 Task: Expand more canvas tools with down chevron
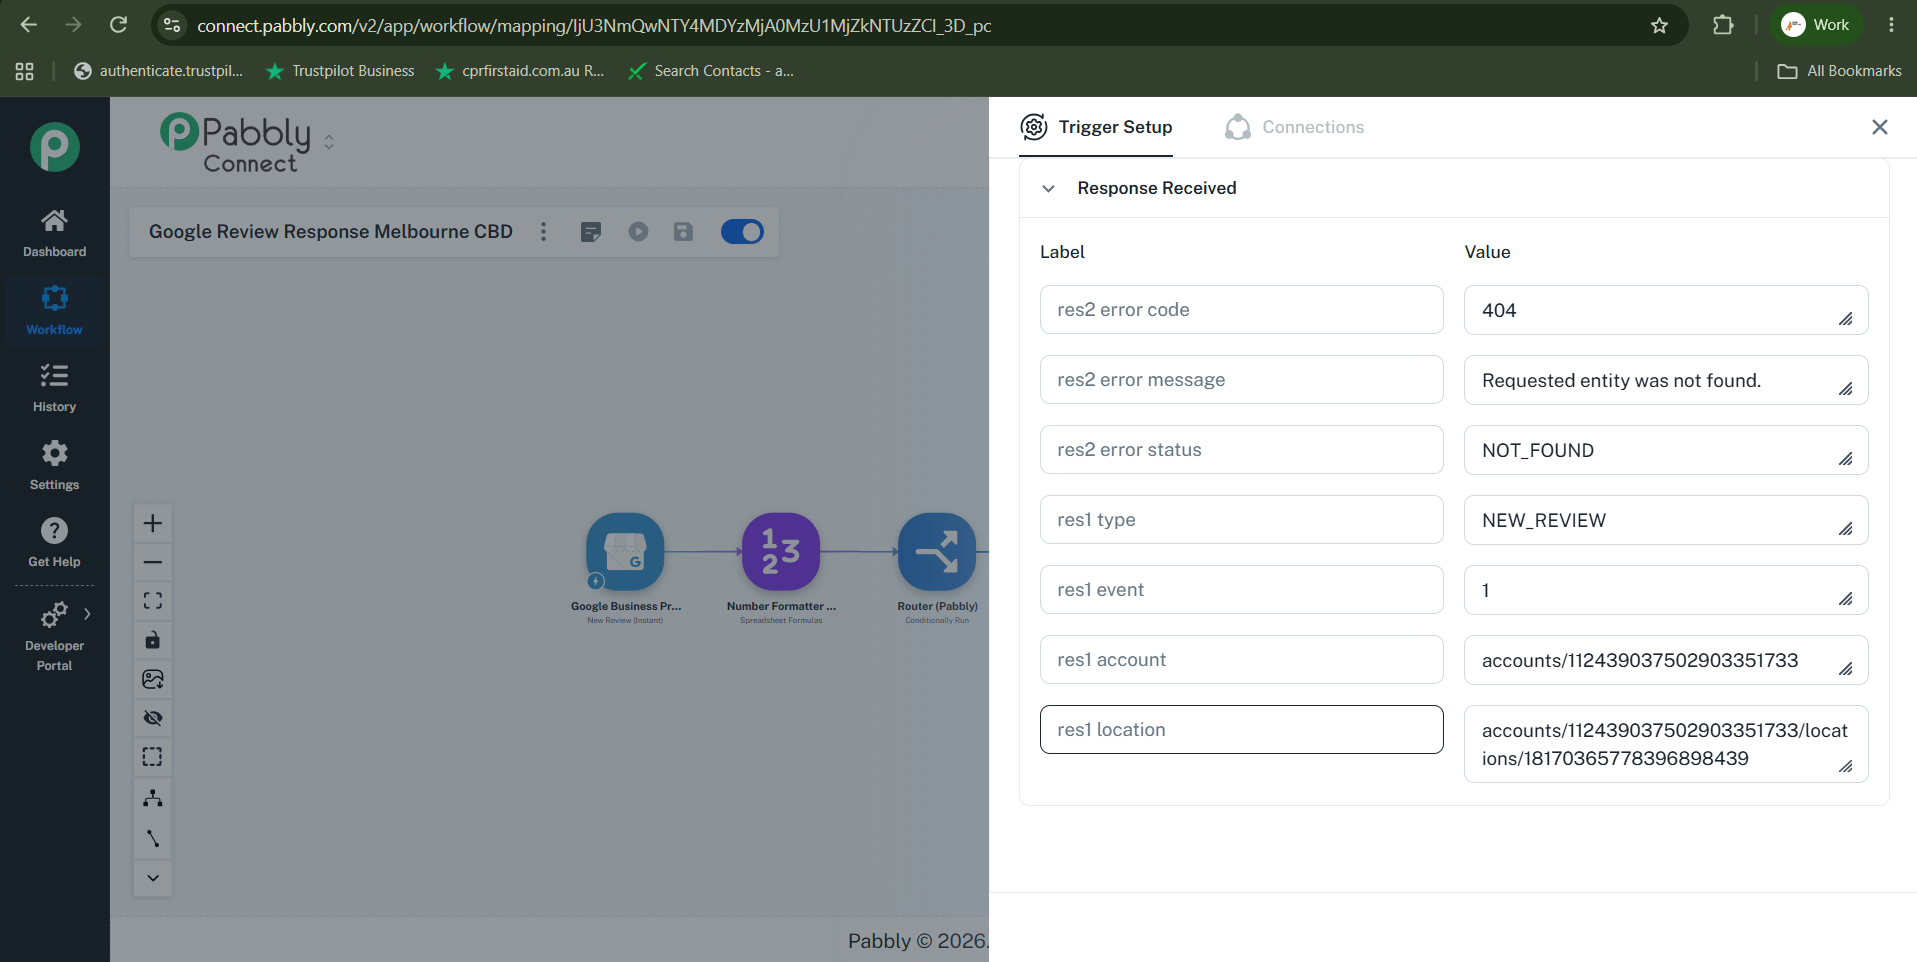click(153, 878)
